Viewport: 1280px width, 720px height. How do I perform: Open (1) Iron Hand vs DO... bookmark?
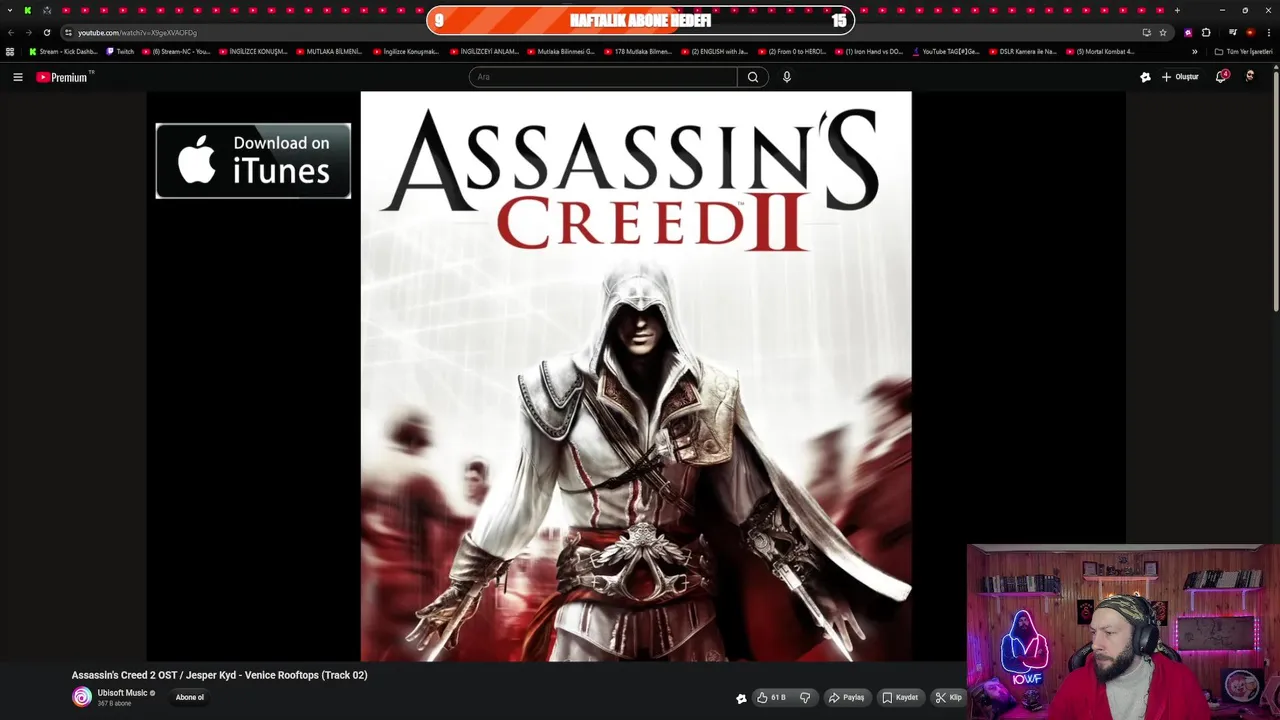tap(868, 51)
